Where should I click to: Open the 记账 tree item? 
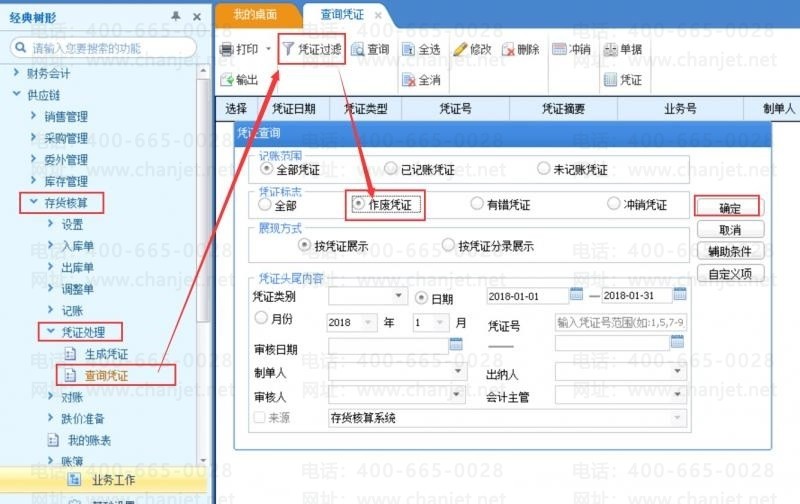(72, 311)
